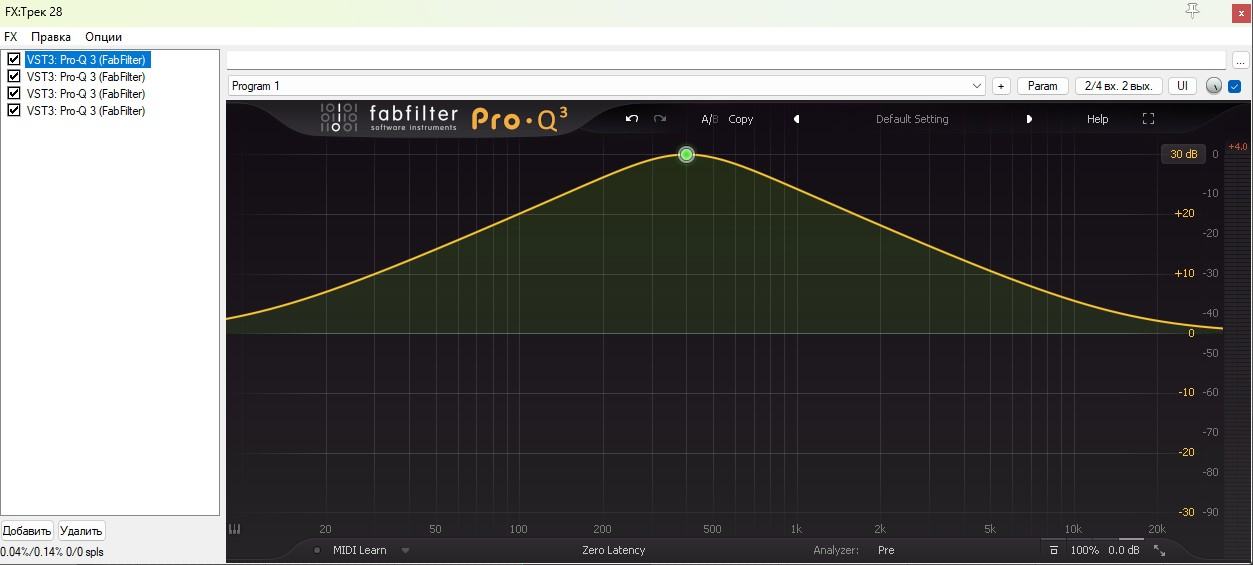This screenshot has height=565, width=1253.
Task: Open the Правка menu
Action: coord(51,37)
